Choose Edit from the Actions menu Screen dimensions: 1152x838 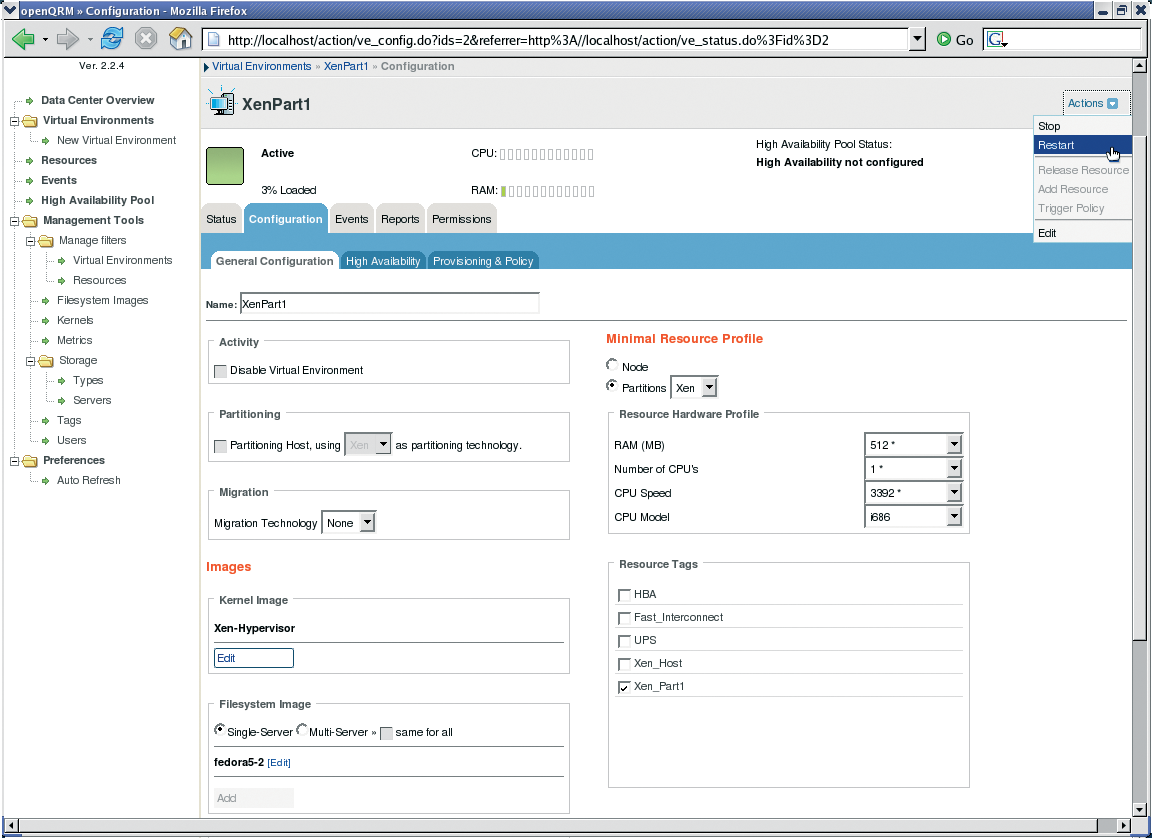click(1082, 233)
